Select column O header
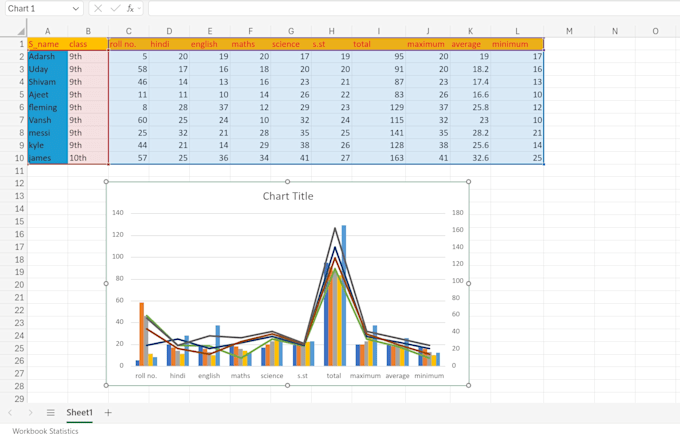The image size is (680, 437). click(x=655, y=31)
